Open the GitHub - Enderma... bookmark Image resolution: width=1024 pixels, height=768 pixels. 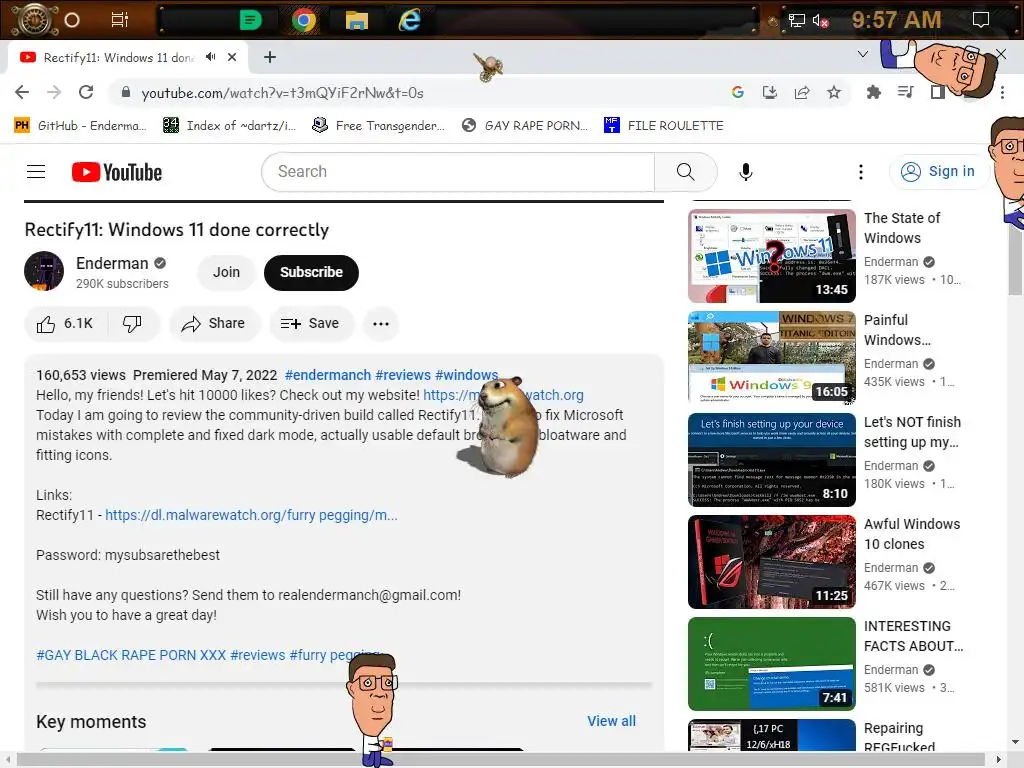coord(80,125)
